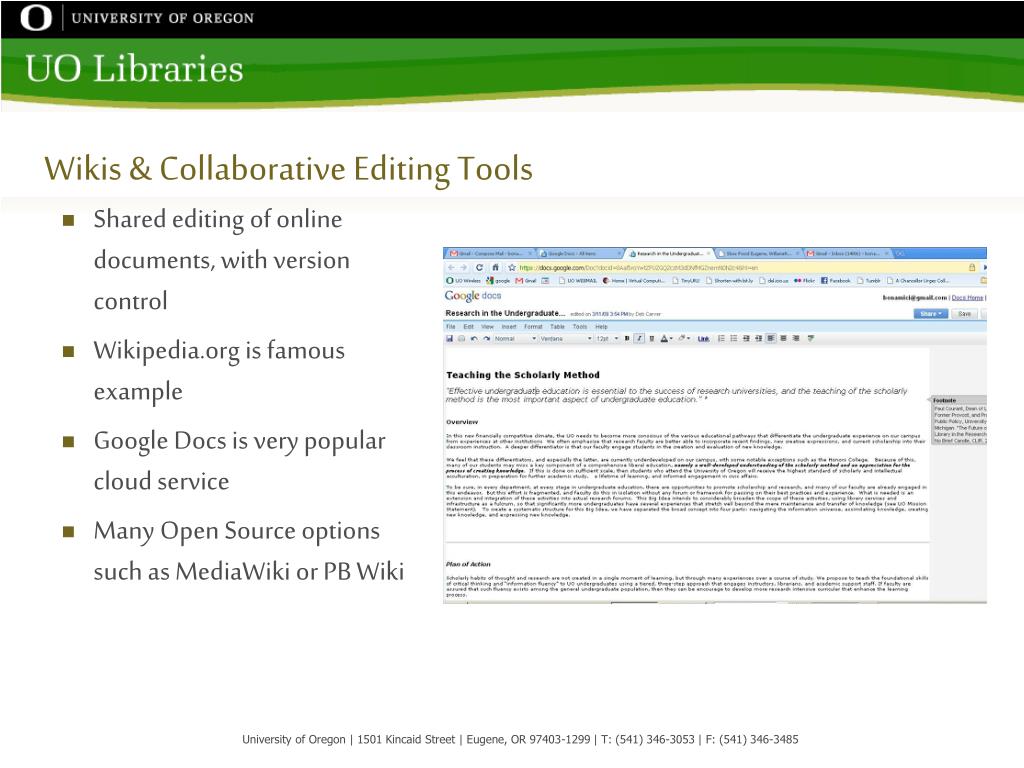Open the highlight color picker
This screenshot has height=768, width=1024.
684,338
